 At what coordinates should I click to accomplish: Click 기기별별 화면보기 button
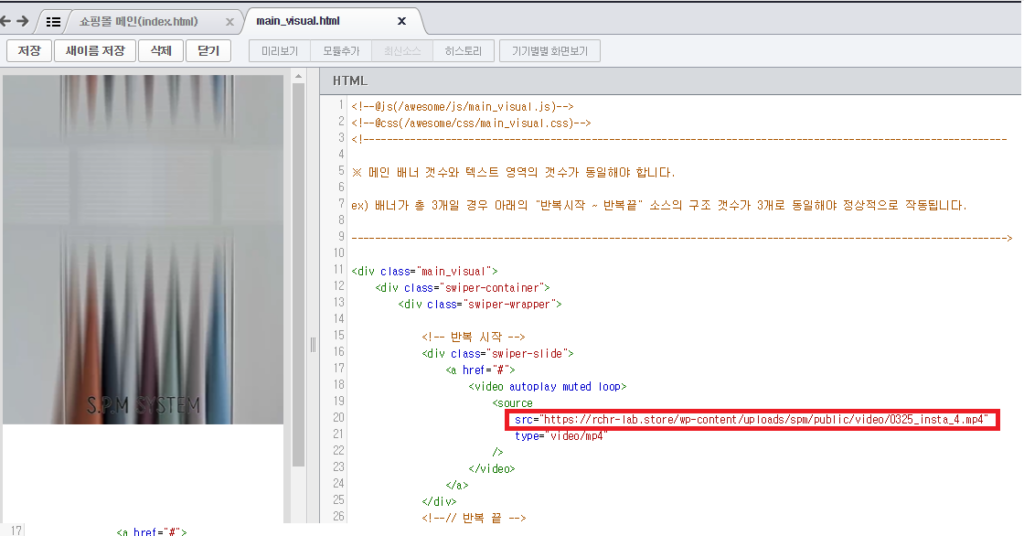550,51
